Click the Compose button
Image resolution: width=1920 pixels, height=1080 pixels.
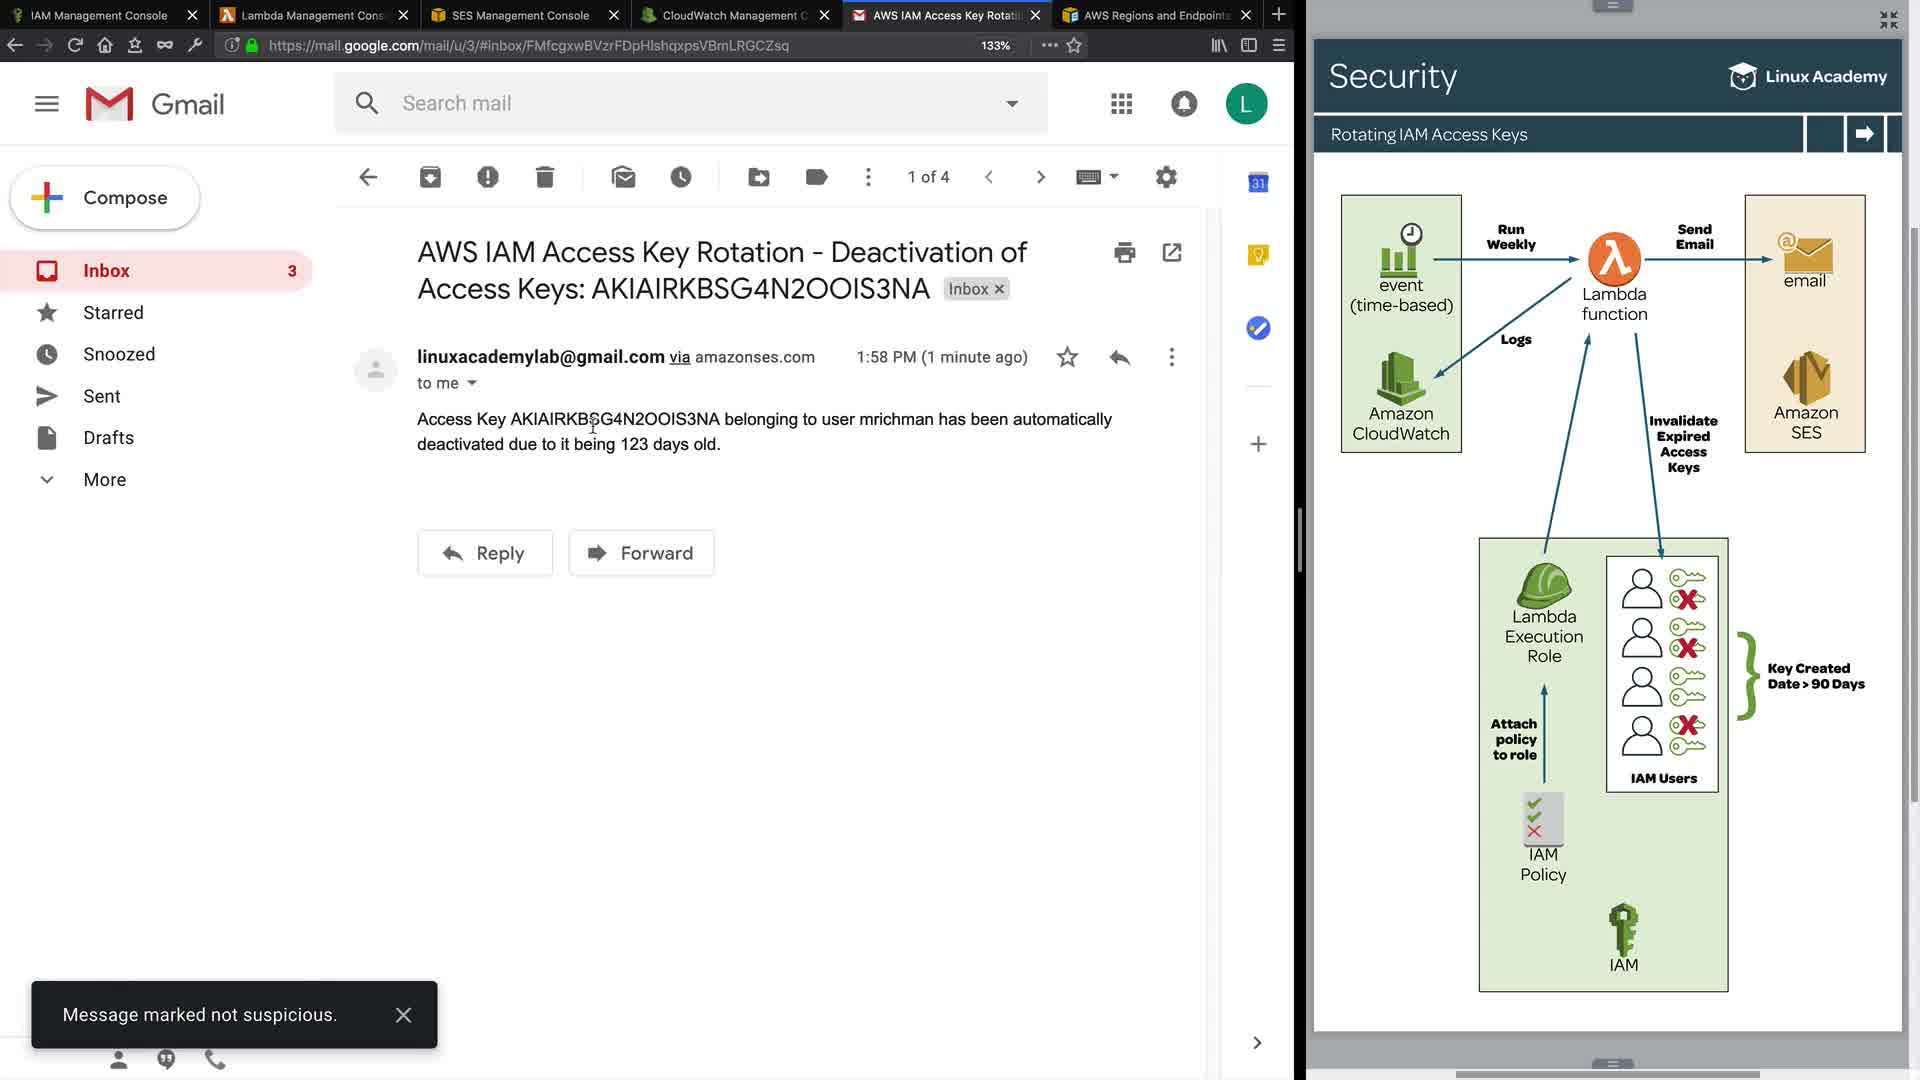[x=105, y=198]
